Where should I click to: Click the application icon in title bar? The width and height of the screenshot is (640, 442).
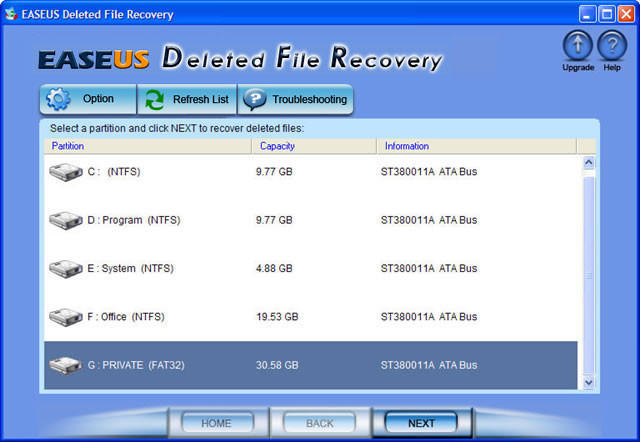click(11, 14)
